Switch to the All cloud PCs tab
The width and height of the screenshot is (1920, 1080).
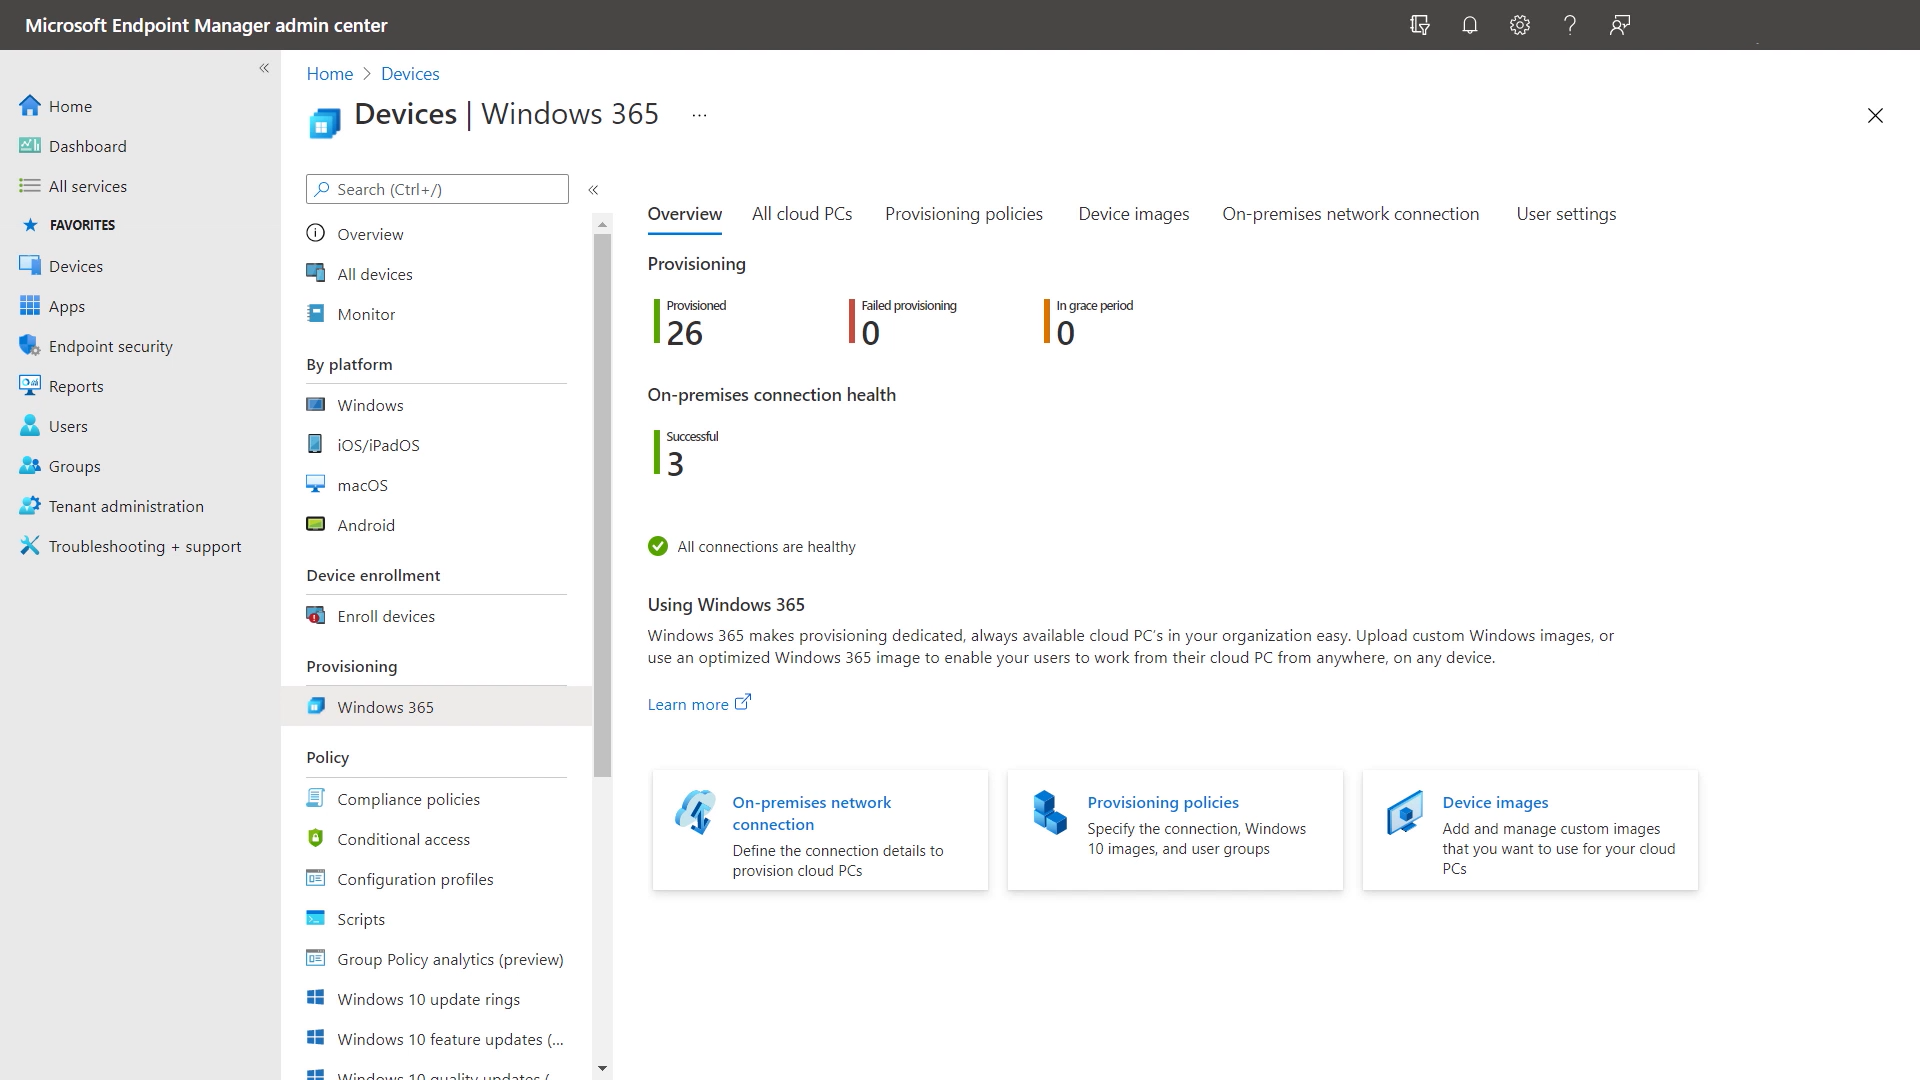802,214
